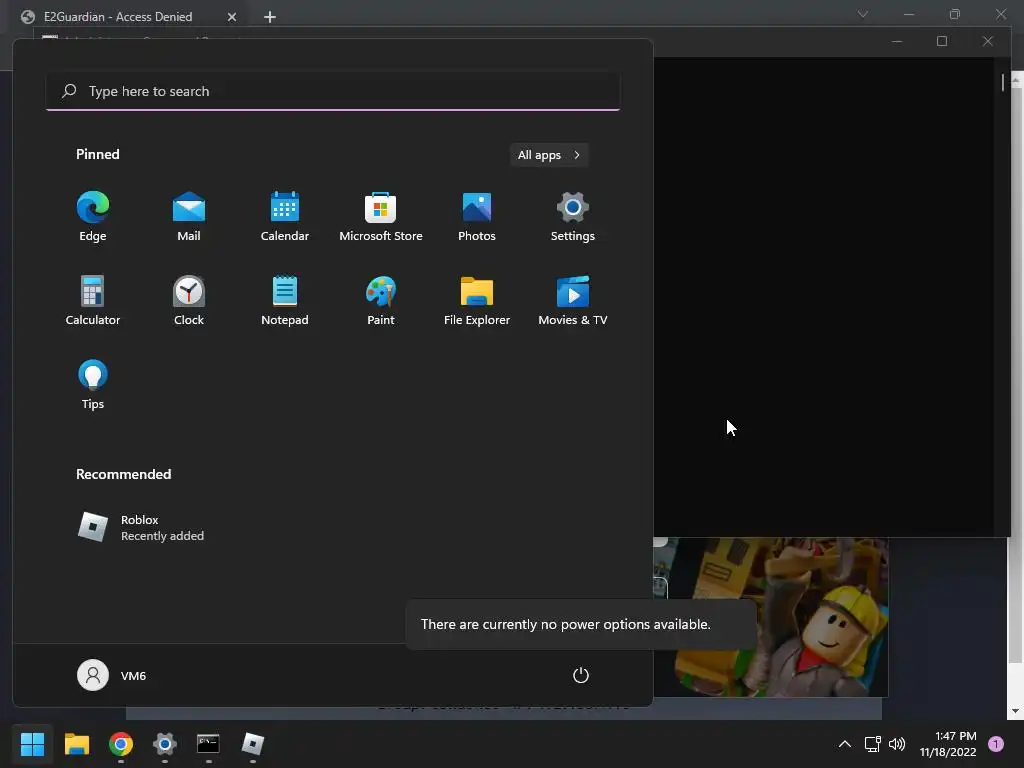Open the volume tray icon
Screen dimensions: 1024x768
click(x=897, y=744)
